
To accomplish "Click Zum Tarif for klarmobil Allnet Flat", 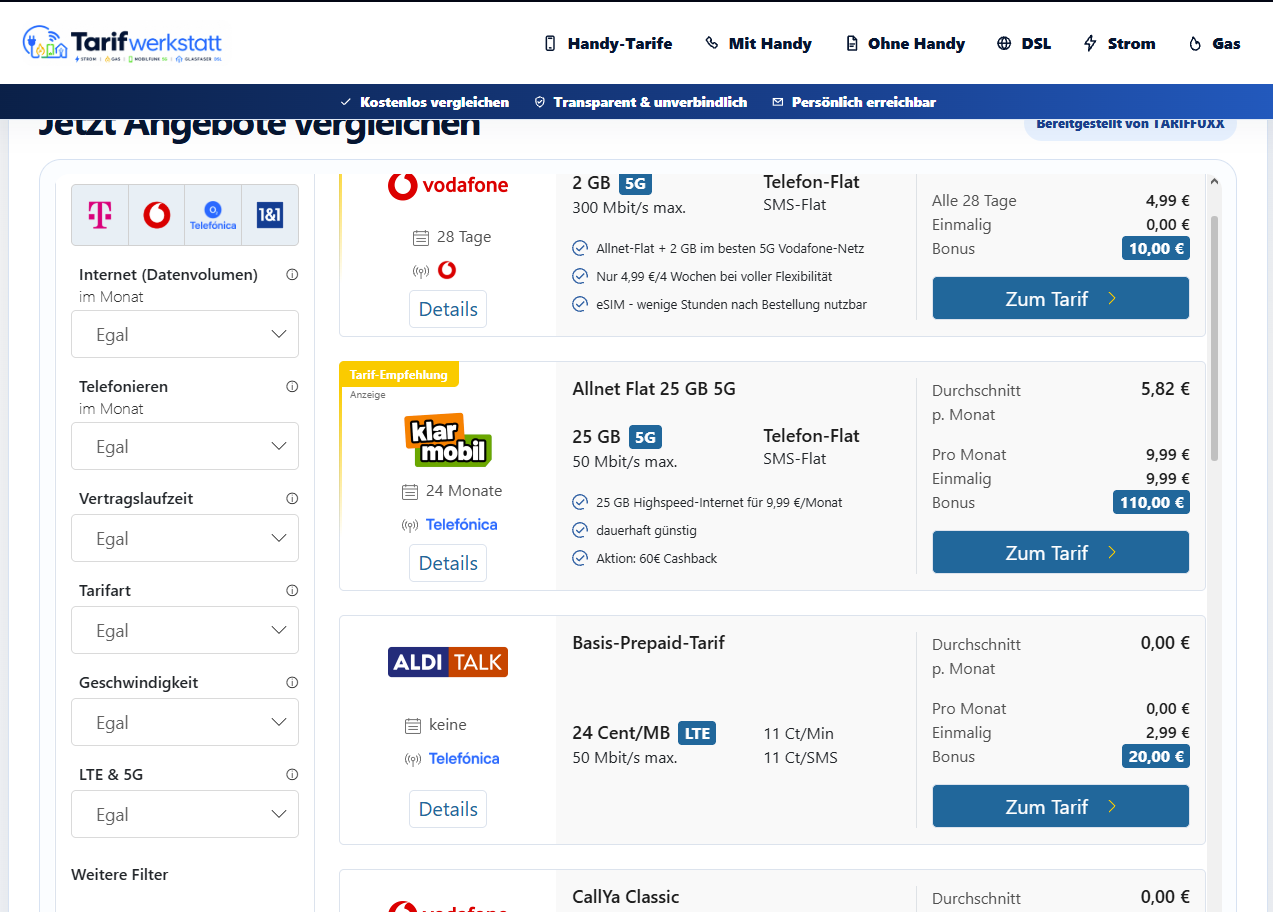I will [1061, 552].
